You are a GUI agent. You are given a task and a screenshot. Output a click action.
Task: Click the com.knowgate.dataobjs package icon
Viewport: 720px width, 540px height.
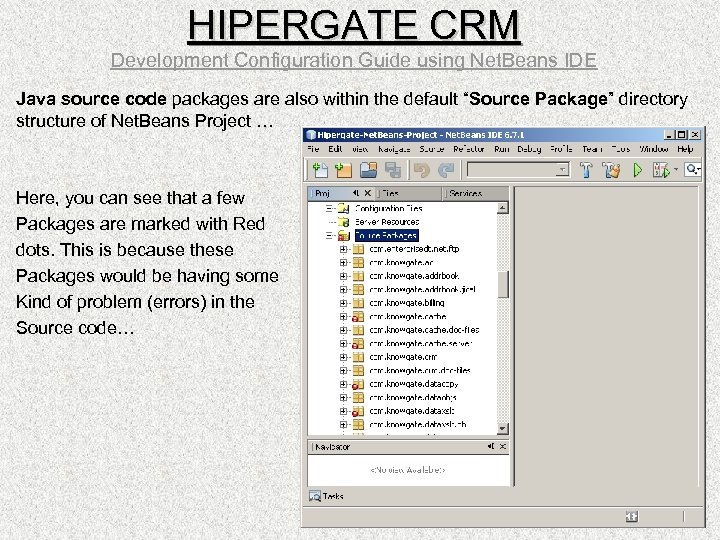click(358, 397)
